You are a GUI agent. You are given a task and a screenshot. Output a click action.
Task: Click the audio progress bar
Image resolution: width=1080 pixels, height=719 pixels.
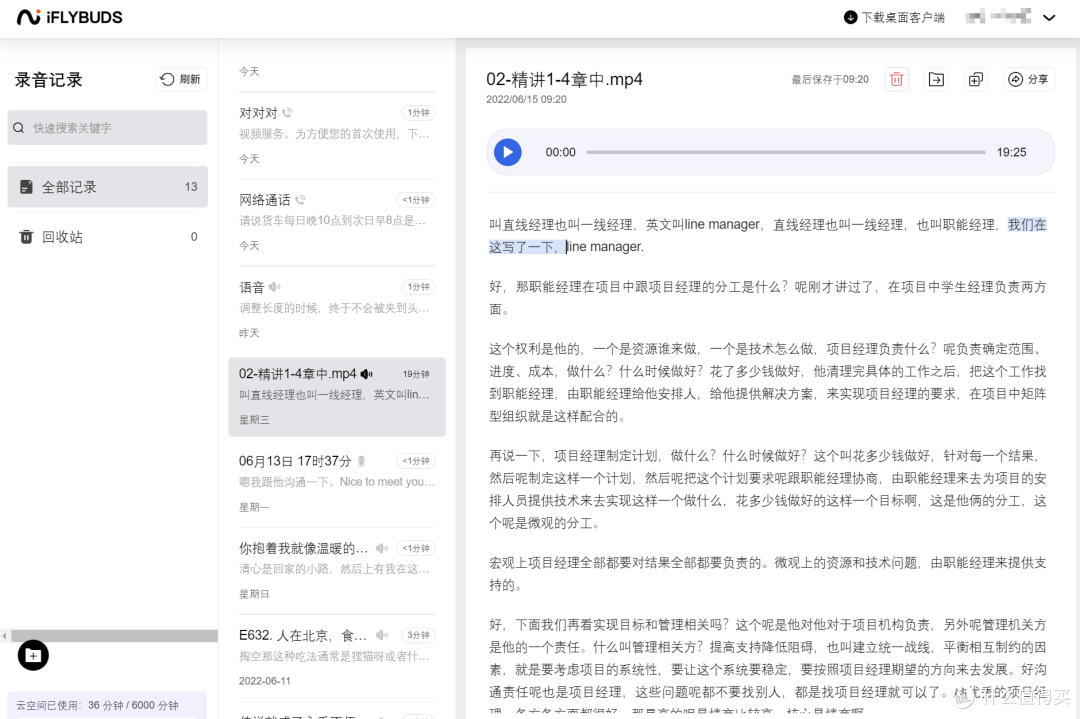786,152
